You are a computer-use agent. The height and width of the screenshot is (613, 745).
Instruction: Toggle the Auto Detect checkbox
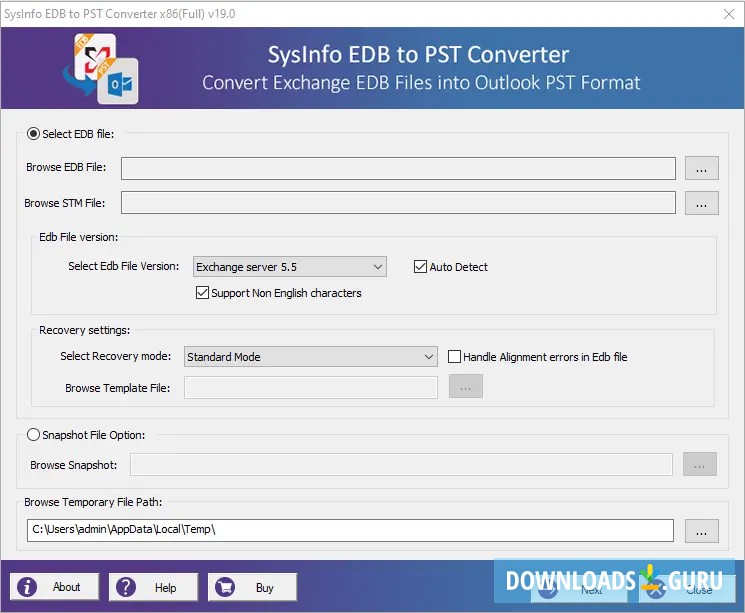point(420,267)
